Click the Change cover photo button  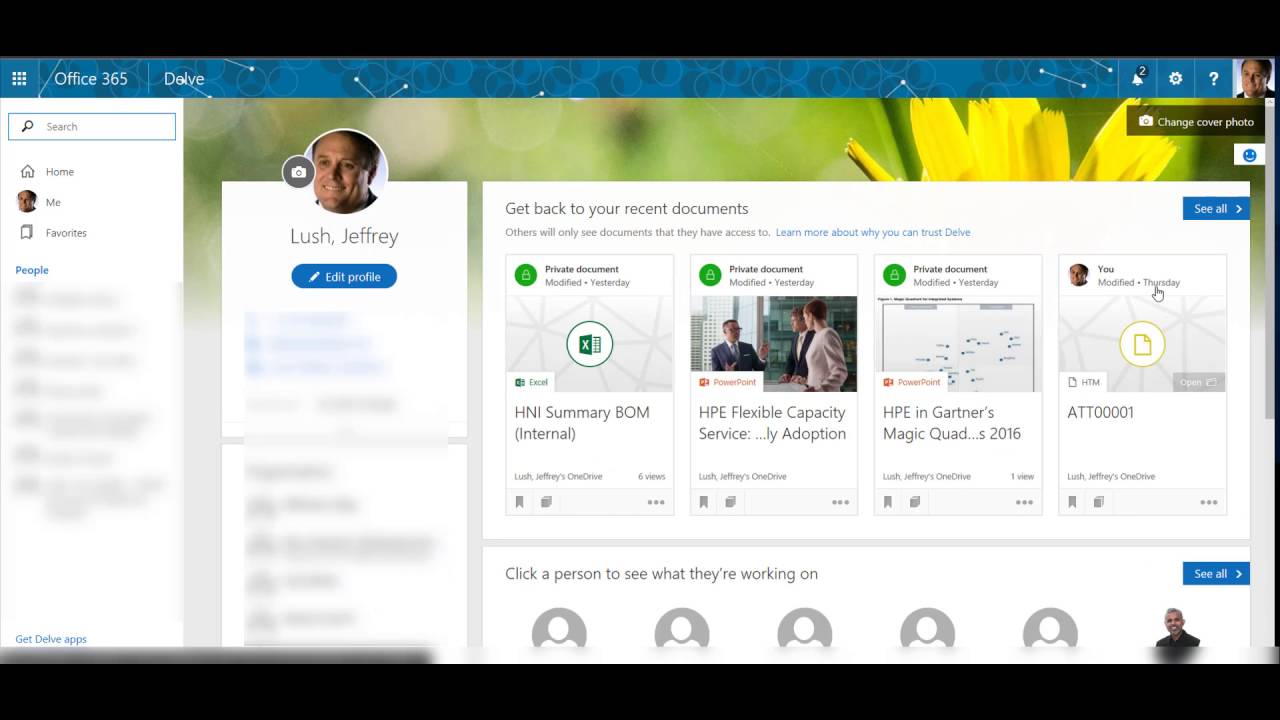(1196, 121)
